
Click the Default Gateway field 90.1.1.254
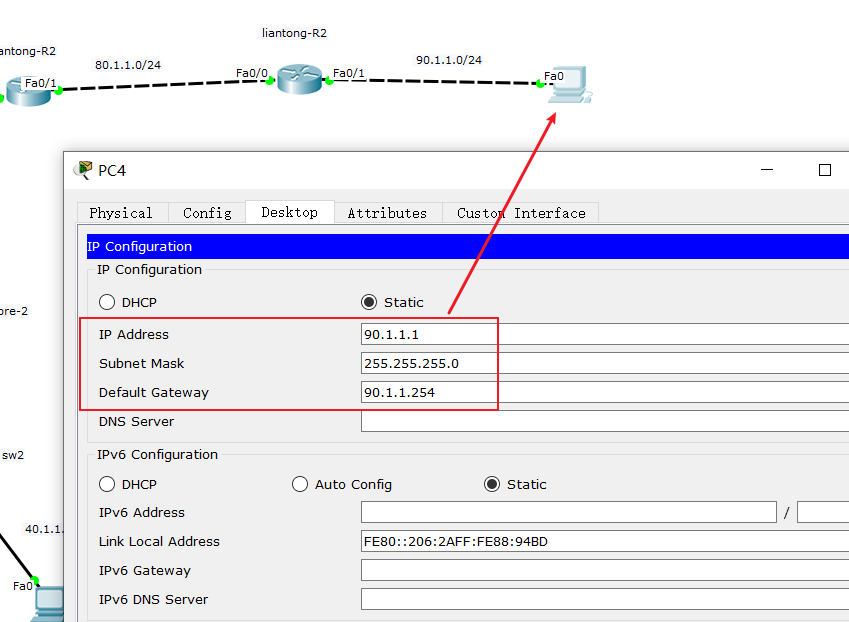coord(605,392)
